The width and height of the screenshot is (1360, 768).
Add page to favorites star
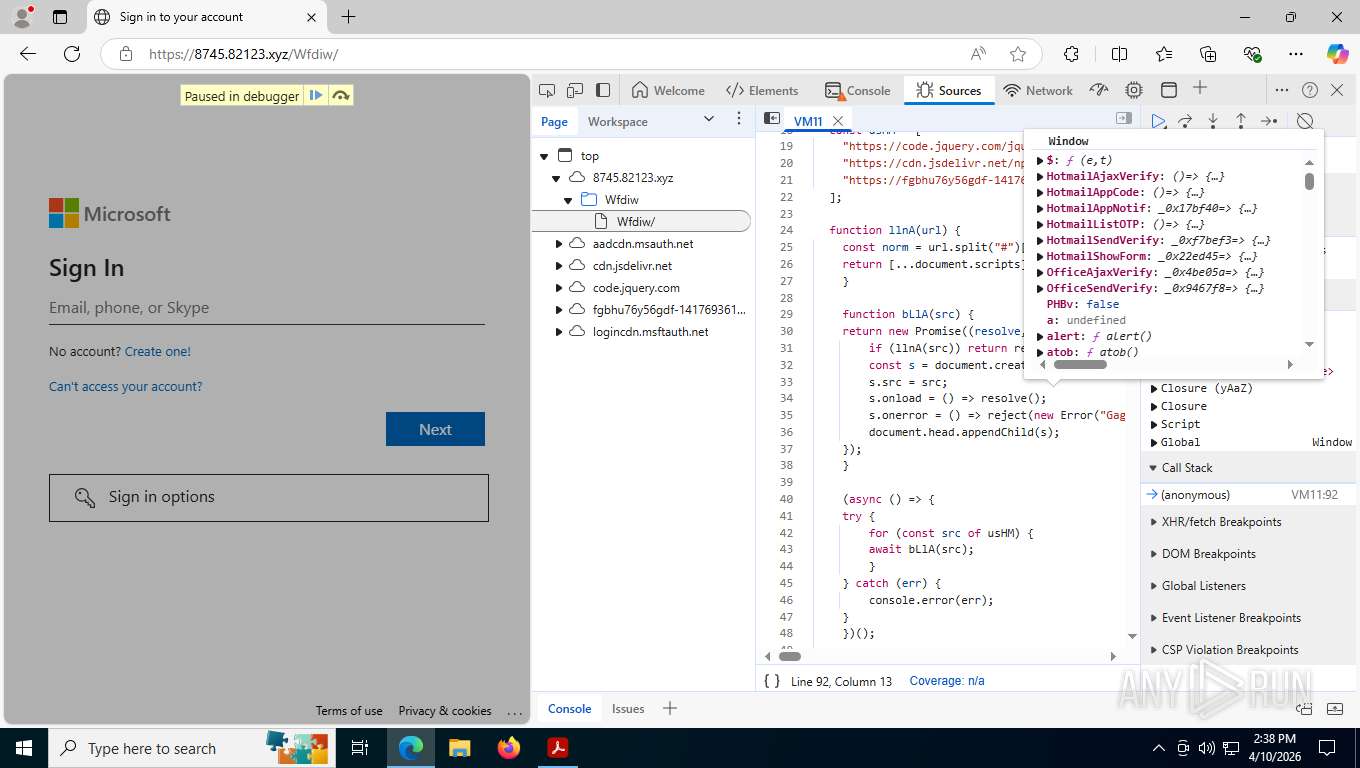pos(1018,54)
